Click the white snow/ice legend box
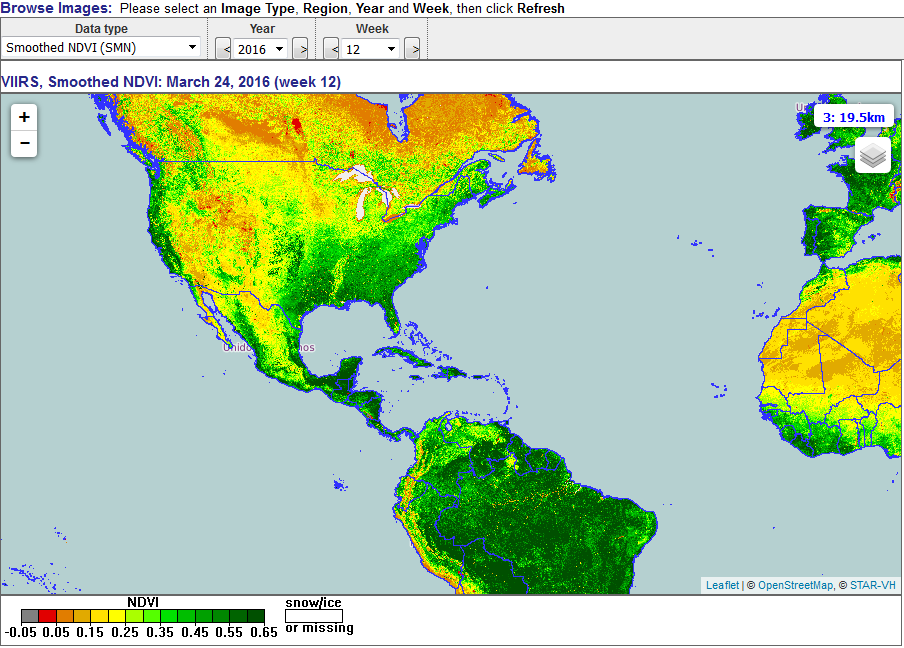 point(313,616)
